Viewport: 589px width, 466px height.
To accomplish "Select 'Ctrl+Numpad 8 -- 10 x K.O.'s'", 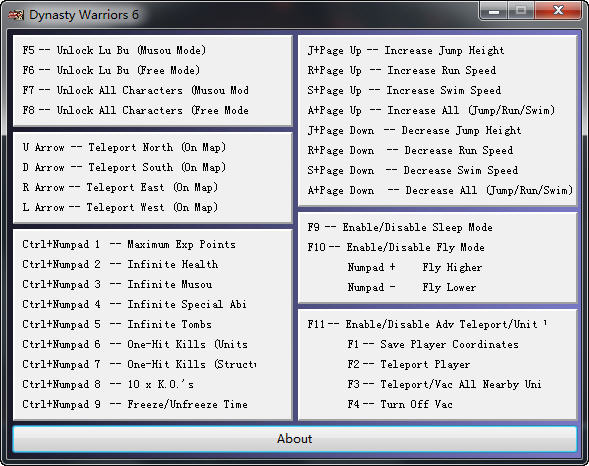I will (108, 384).
